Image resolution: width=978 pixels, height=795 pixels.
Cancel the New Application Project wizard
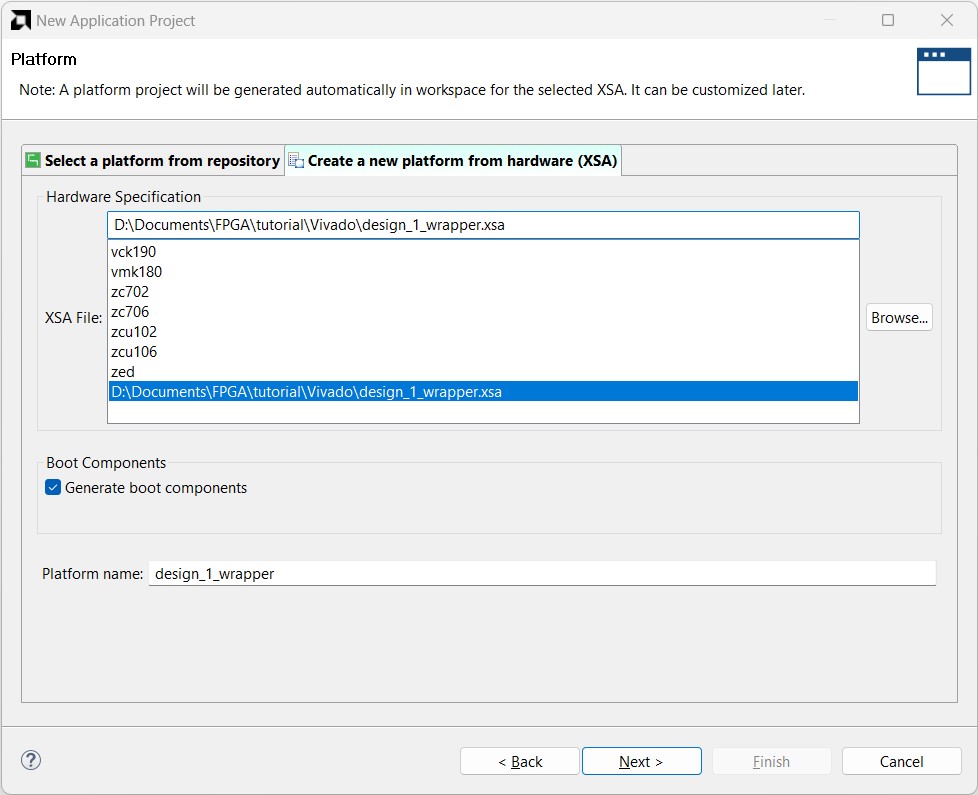point(901,761)
